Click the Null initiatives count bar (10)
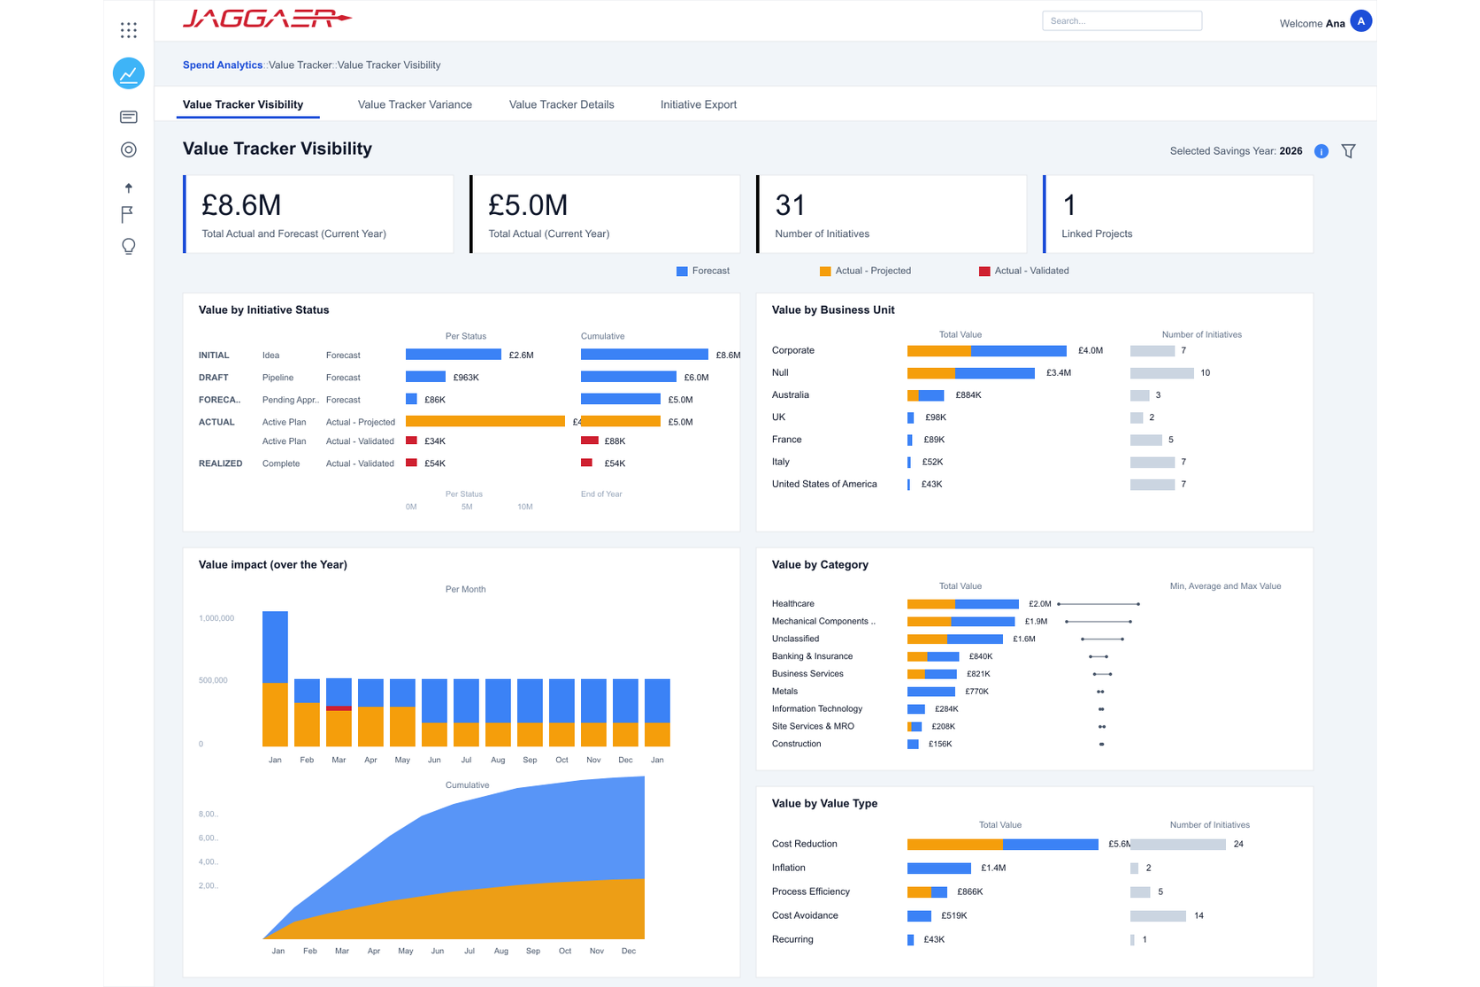The height and width of the screenshot is (987, 1480). (x=1162, y=373)
